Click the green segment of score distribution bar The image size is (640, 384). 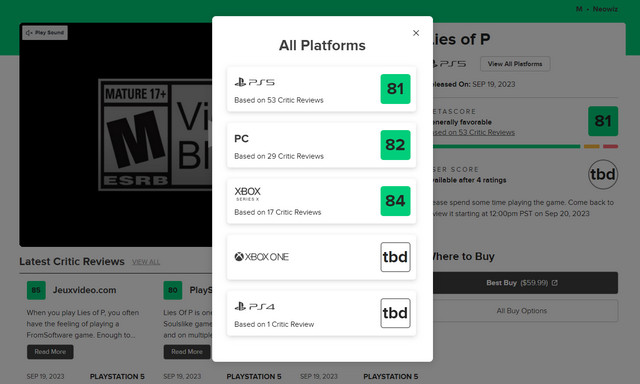[x=507, y=146]
